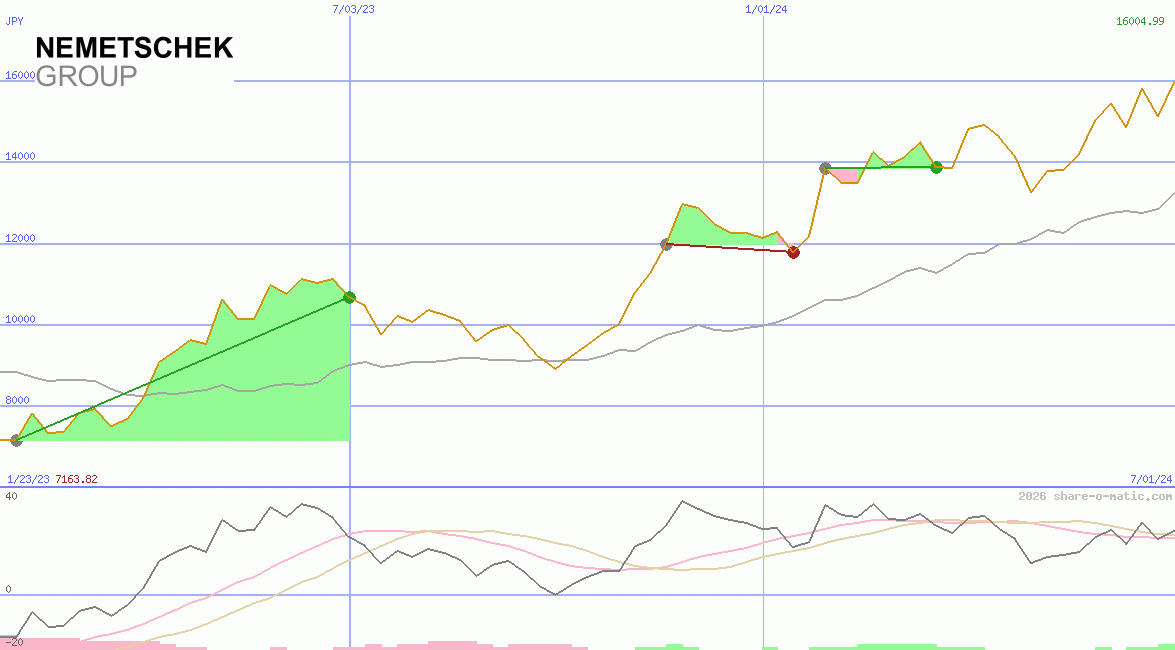Open the share-o-matic.com watermark link

click(x=1095, y=496)
